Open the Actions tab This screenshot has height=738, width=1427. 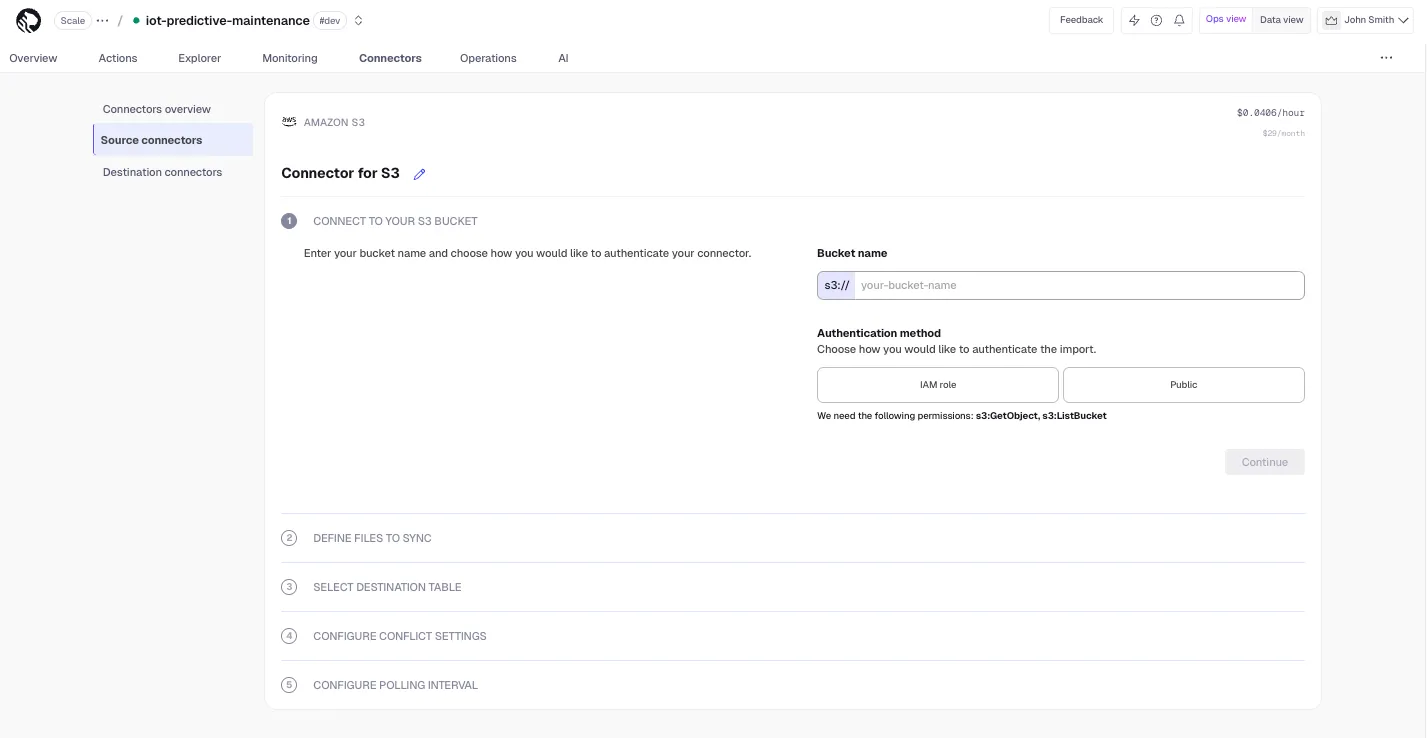coord(118,58)
